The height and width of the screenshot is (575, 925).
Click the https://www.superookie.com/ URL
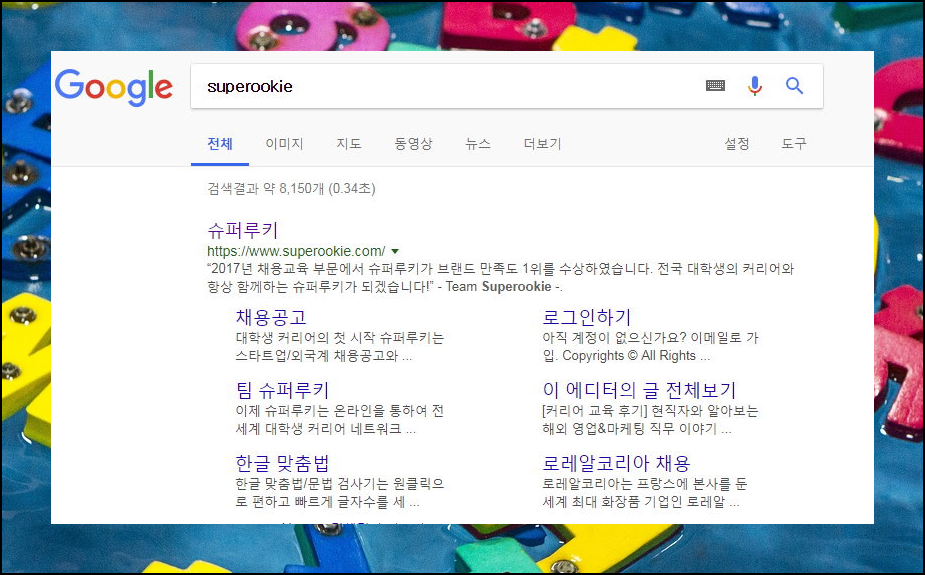(x=296, y=251)
